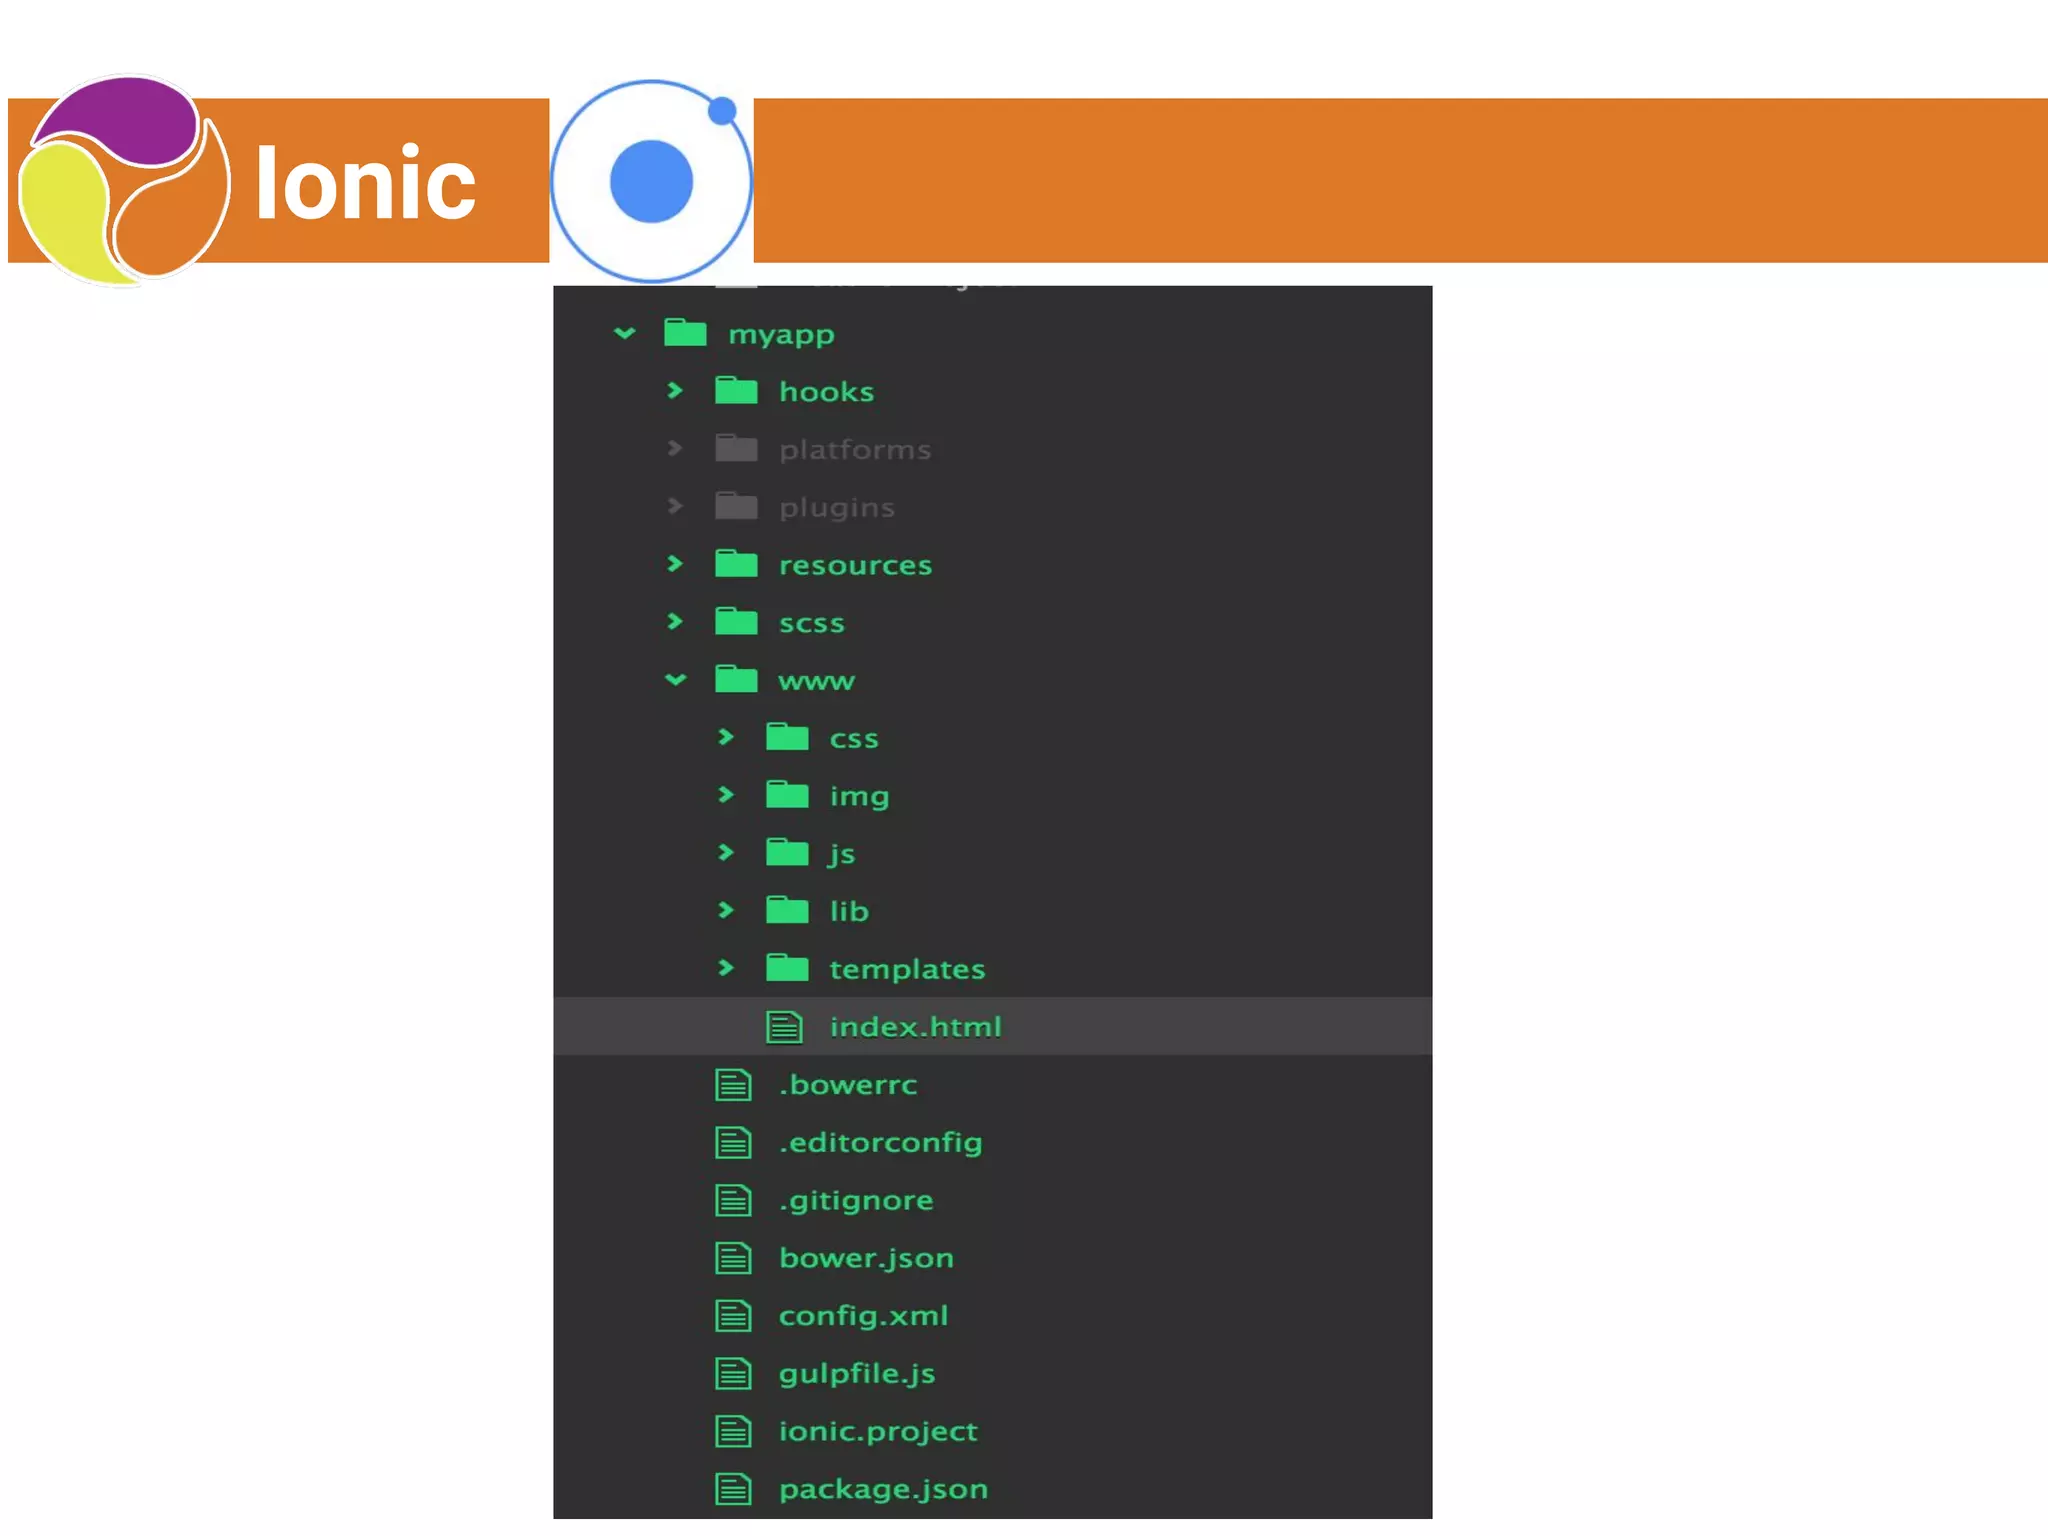This screenshot has height=1536, width=2048.
Task: Select the 'hooks' folder name
Action: tap(827, 391)
